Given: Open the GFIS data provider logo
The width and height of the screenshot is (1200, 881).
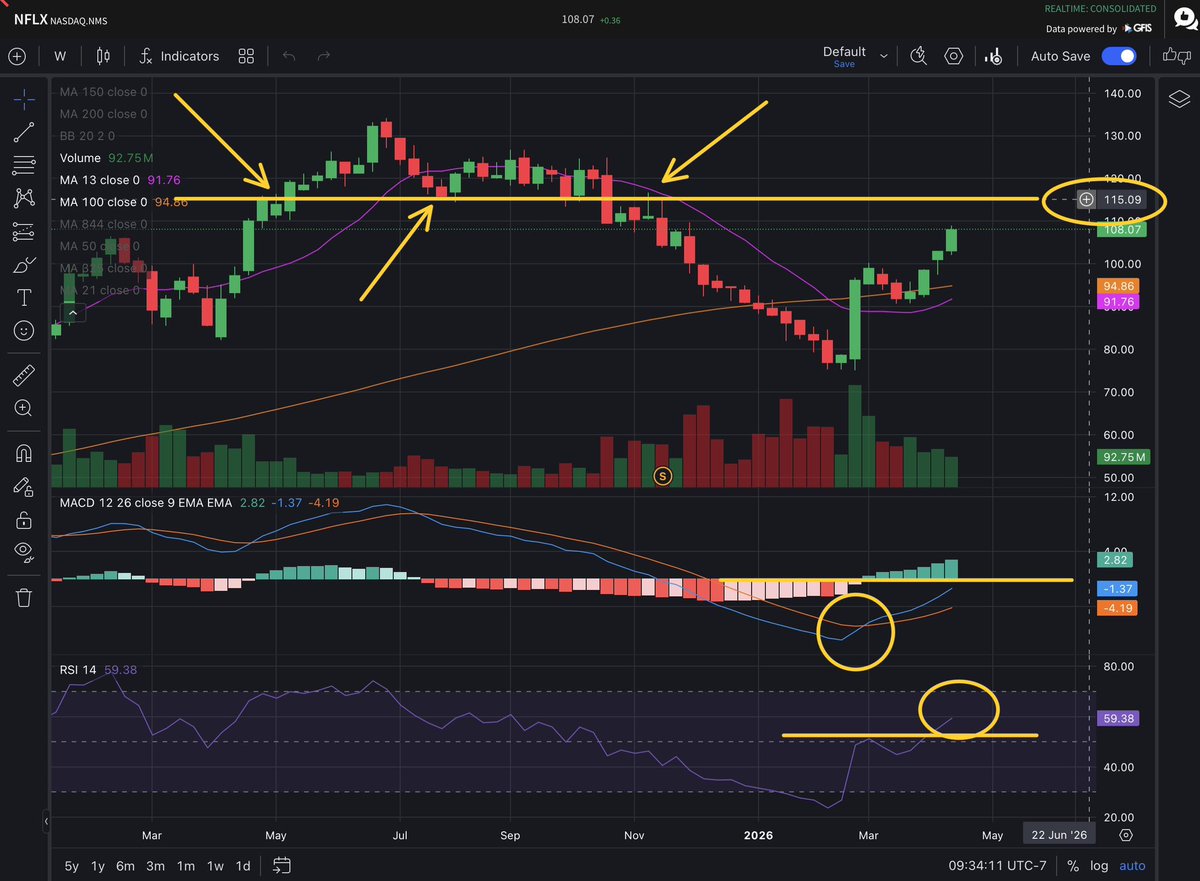Looking at the screenshot, I should 1136,29.
